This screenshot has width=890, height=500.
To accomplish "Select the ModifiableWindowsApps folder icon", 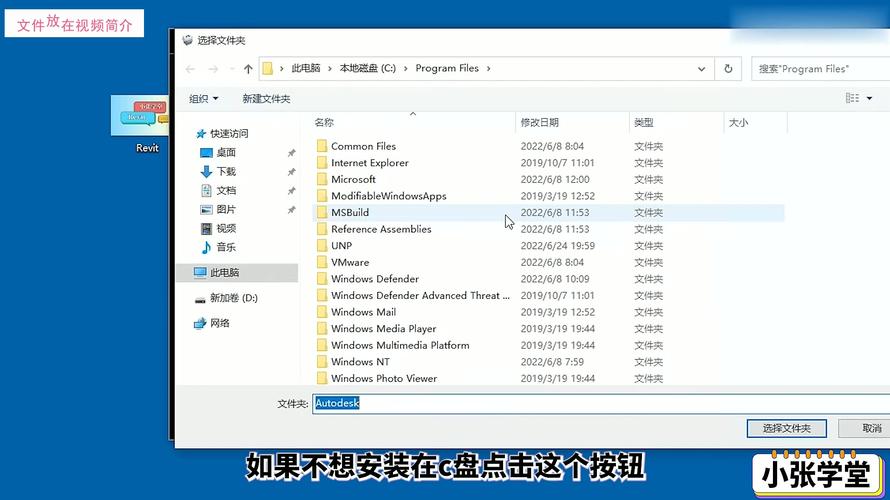I will [x=322, y=196].
